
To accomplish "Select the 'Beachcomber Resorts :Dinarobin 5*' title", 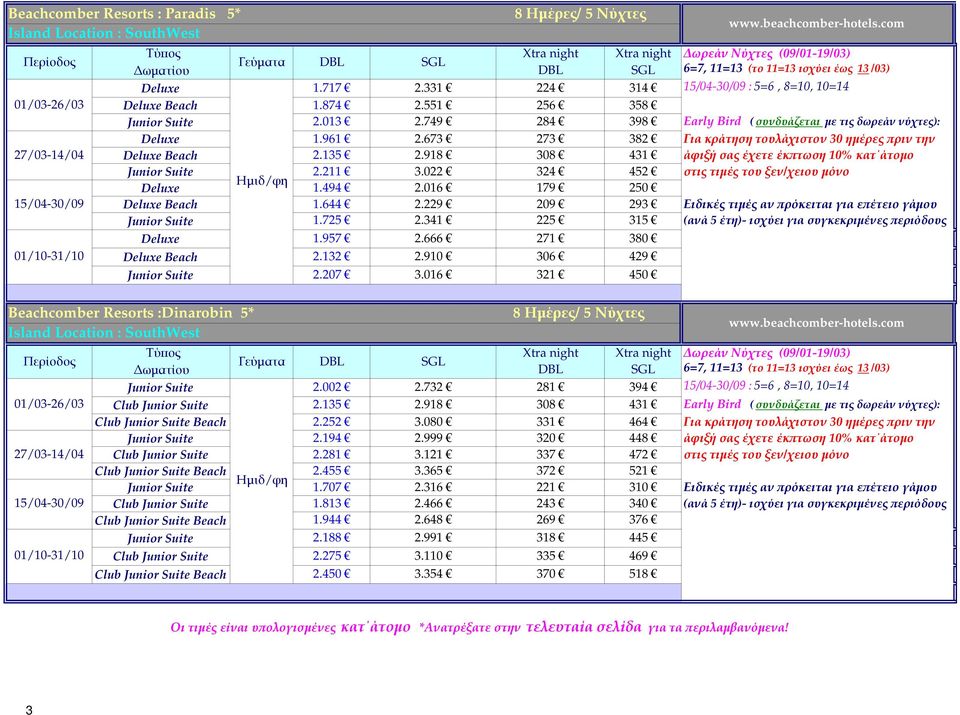I will [131, 313].
